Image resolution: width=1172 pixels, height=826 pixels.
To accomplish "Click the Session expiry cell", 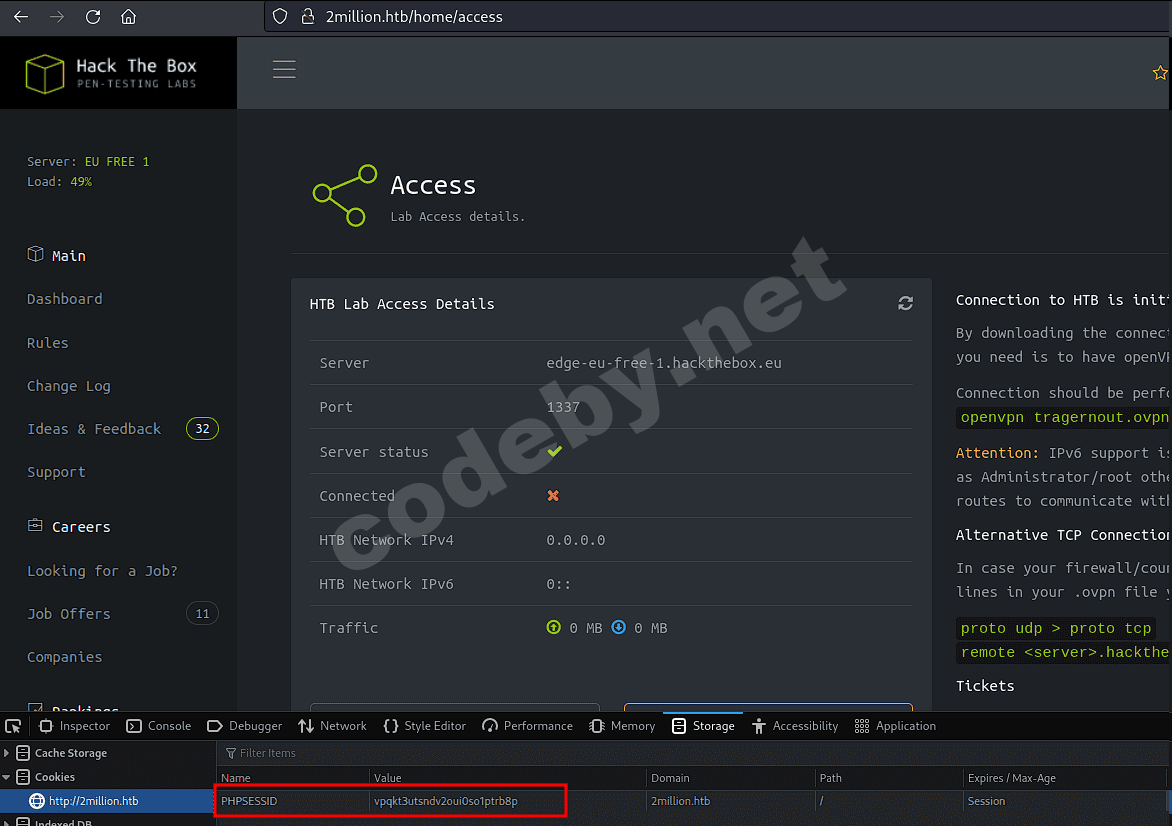I will pos(1064,801).
